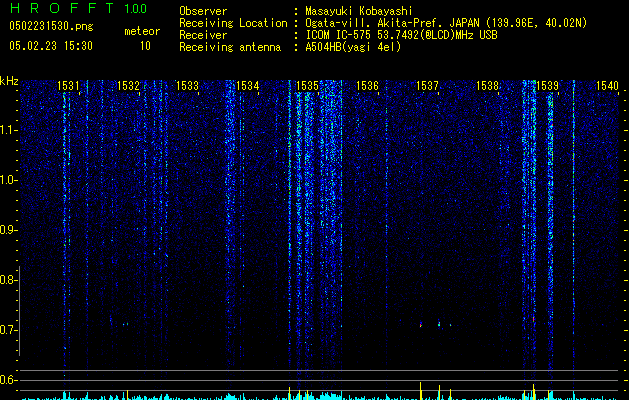Image resolution: width=629 pixels, height=400 pixels.
Task: Click the date stamp 05.02.23 15:30
Action: (51, 46)
